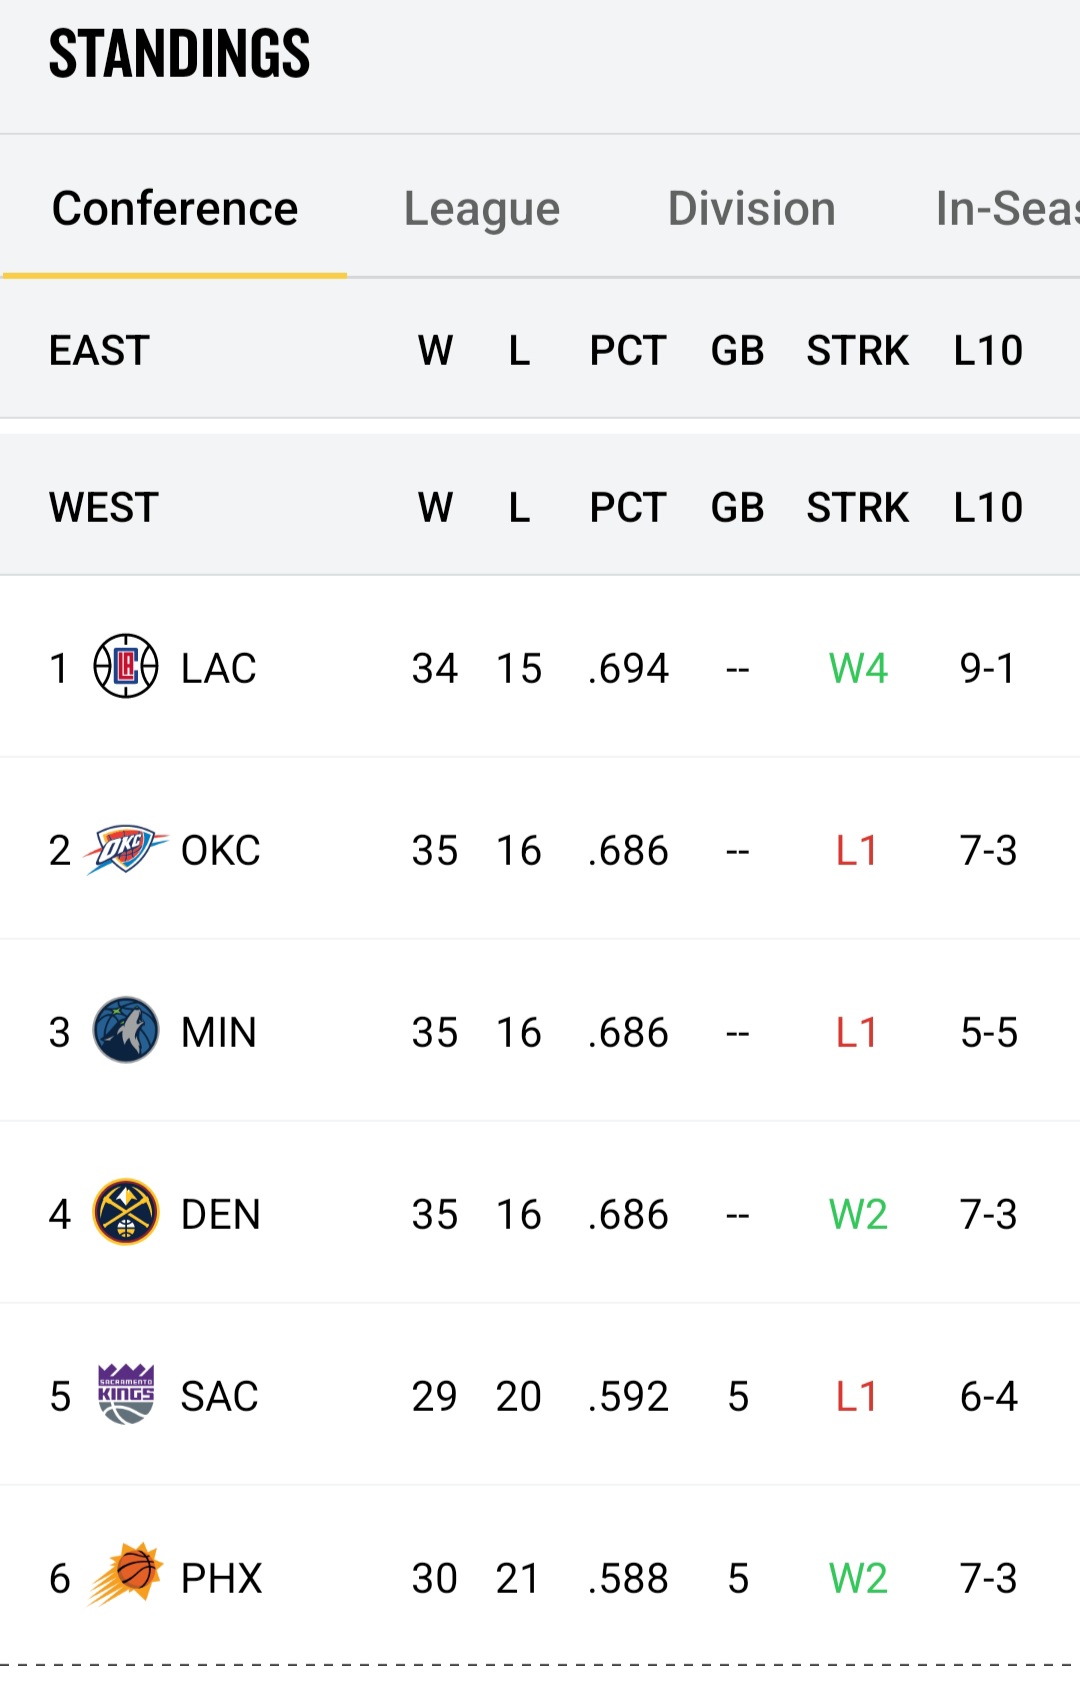This screenshot has height=1692, width=1080.
Task: Click the EAST STRK column header
Action: coord(857,351)
